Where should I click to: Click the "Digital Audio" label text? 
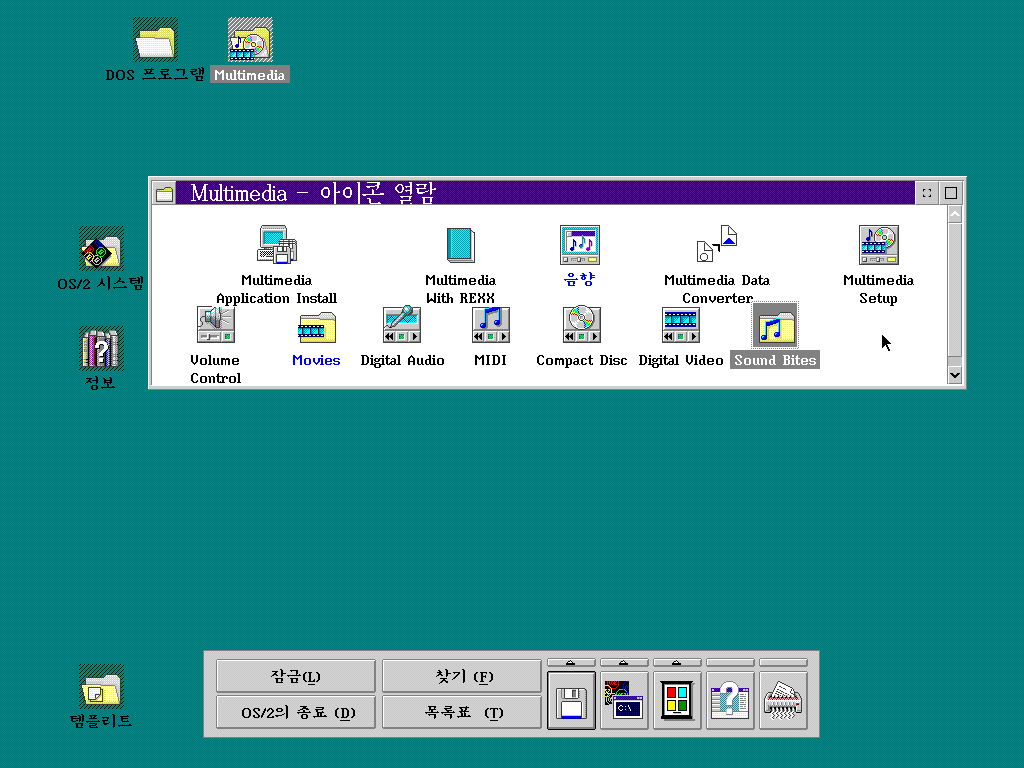click(x=402, y=360)
